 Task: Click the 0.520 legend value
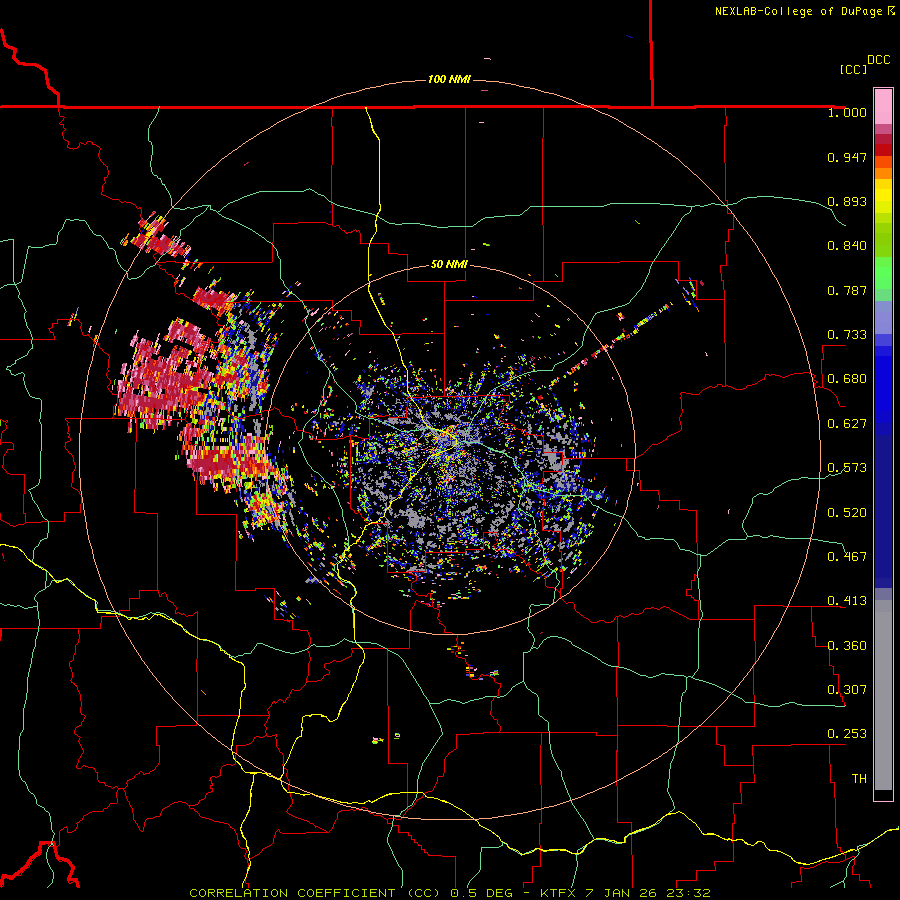click(x=847, y=513)
